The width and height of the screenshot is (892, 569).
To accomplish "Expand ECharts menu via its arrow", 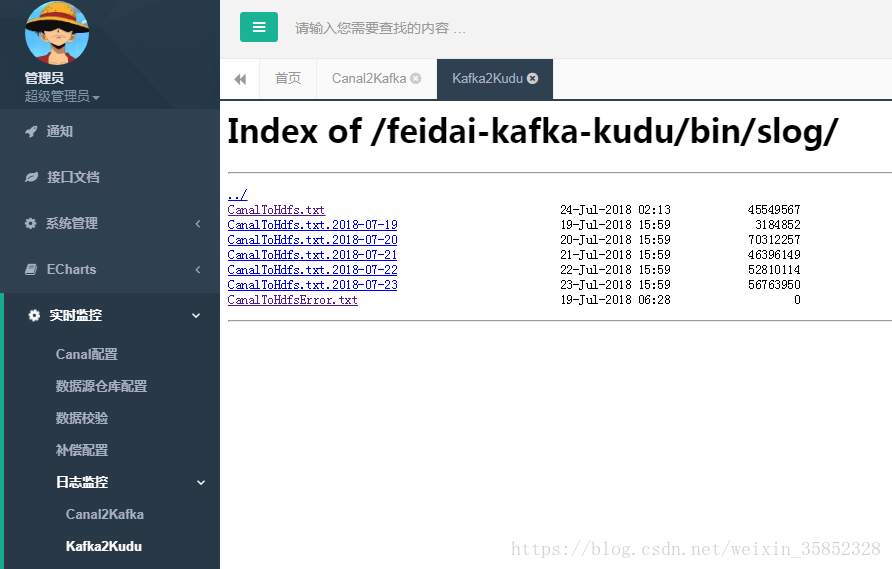I will tap(198, 270).
